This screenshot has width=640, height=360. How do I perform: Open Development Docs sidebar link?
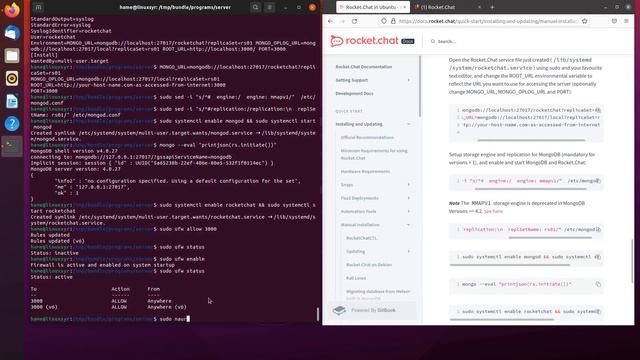pos(354,93)
